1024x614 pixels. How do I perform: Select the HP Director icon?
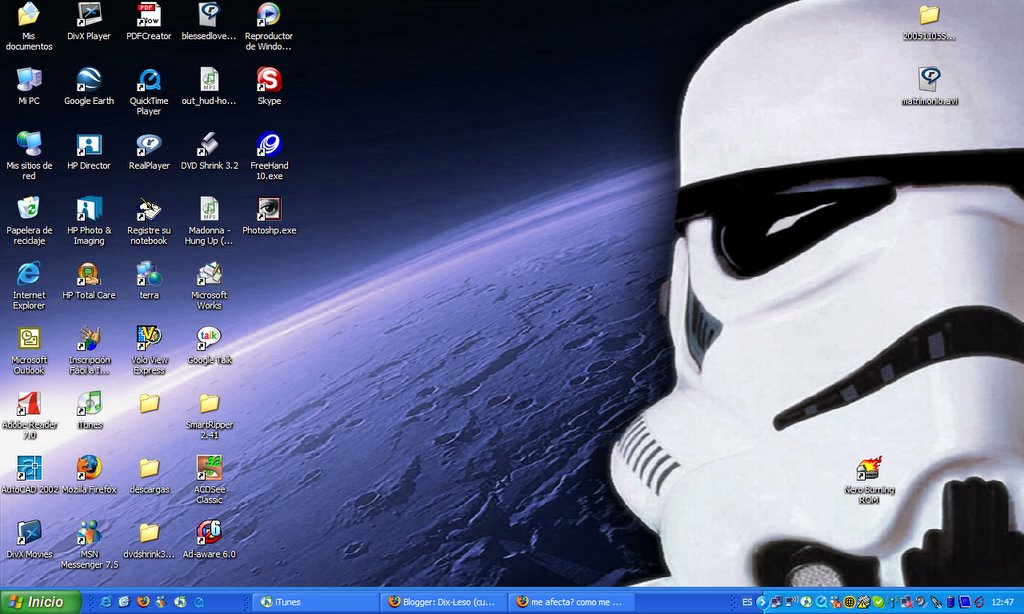tap(89, 144)
